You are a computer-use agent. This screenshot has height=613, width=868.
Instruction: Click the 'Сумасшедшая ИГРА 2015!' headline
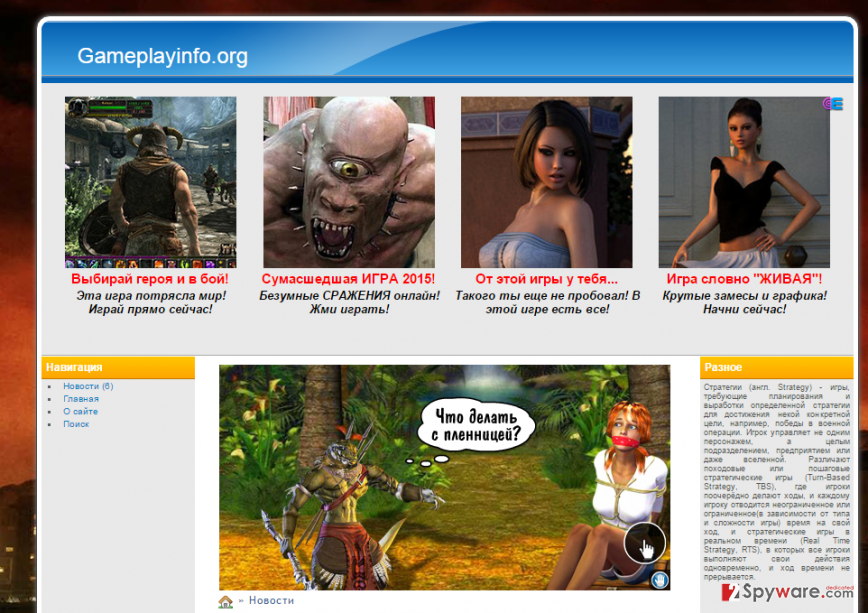pos(348,279)
